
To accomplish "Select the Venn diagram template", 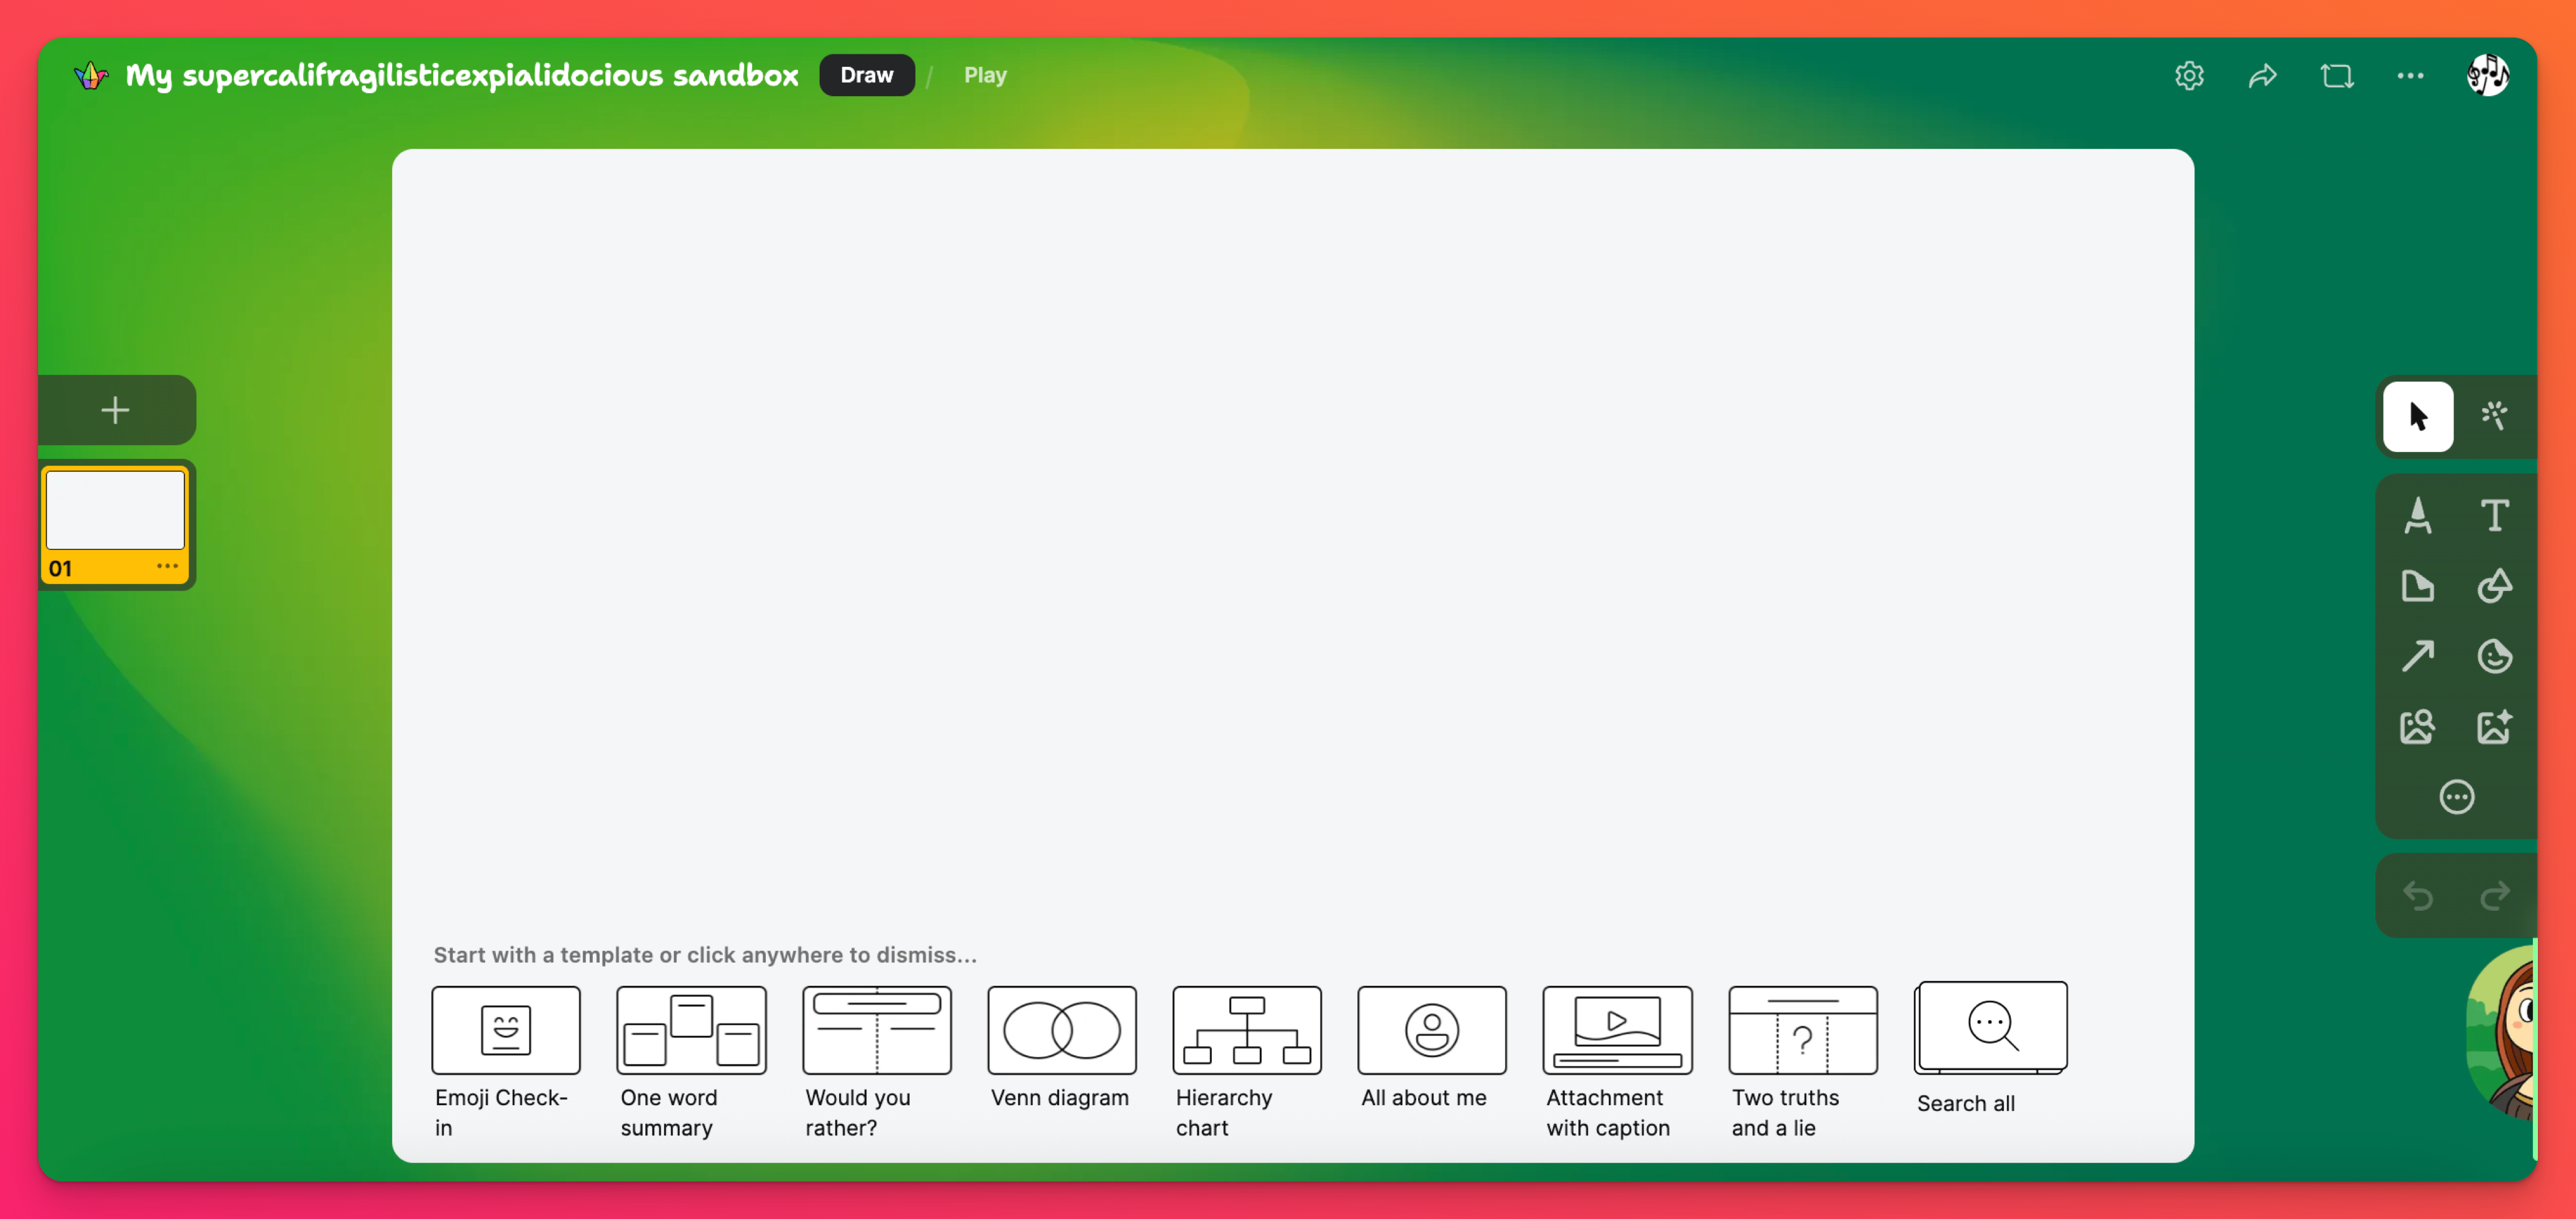I will tap(1061, 1030).
